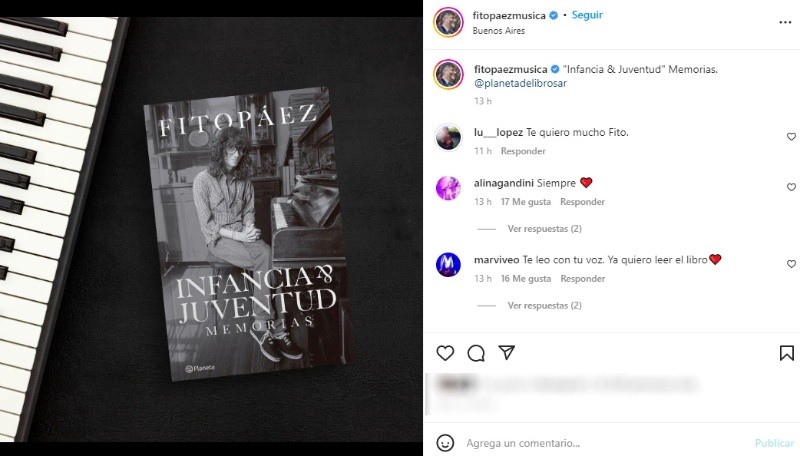Share post via paper plane icon
The width and height of the screenshot is (800, 456).
pos(507,352)
